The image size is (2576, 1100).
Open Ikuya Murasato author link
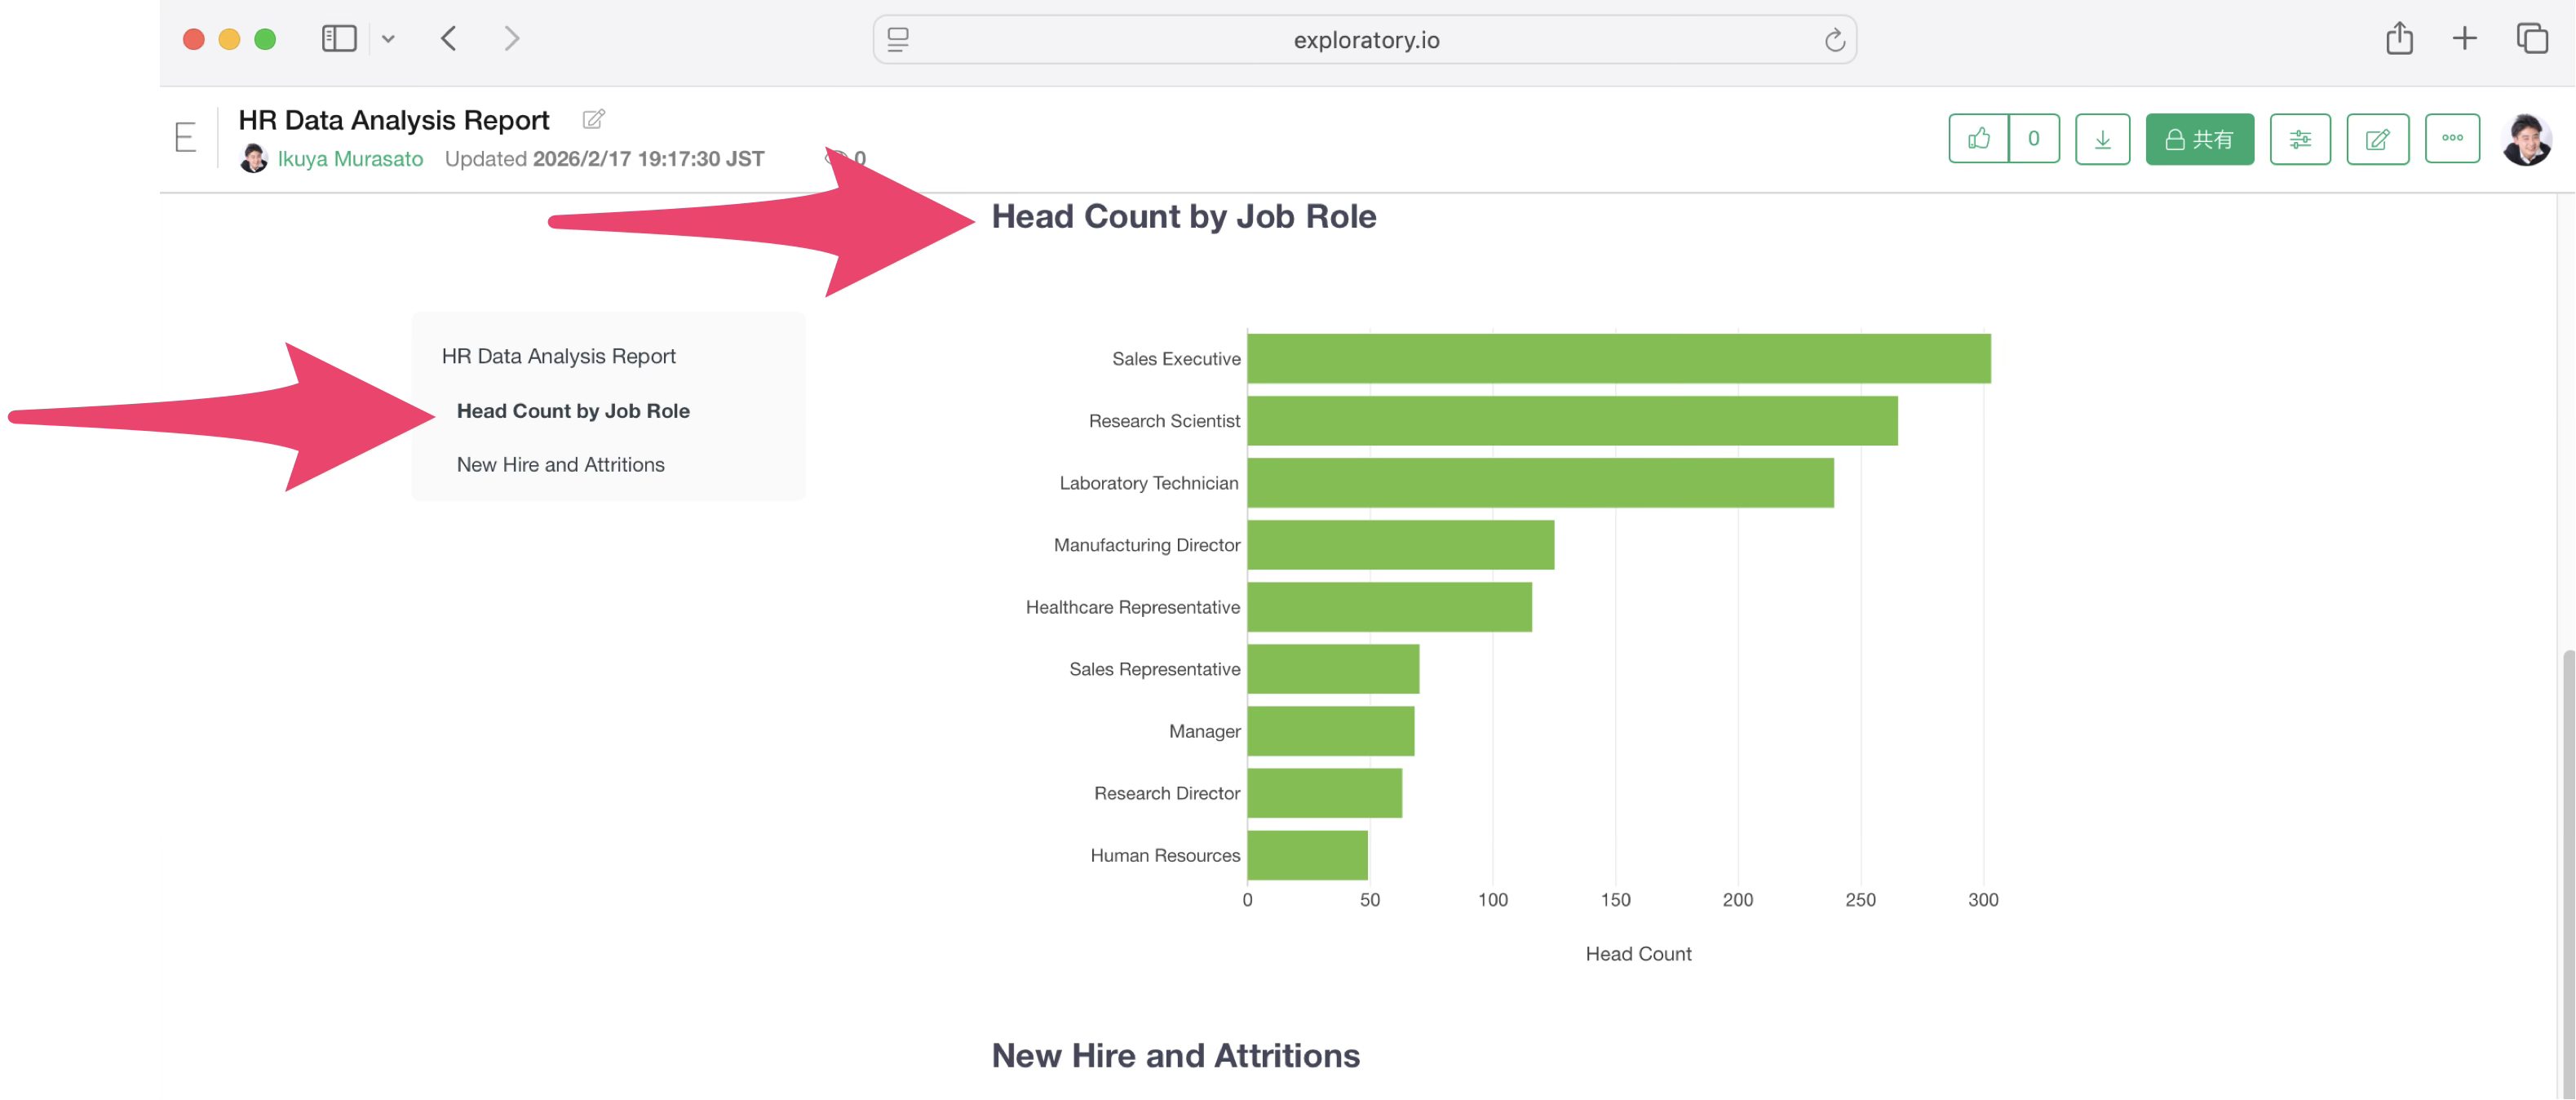[350, 159]
